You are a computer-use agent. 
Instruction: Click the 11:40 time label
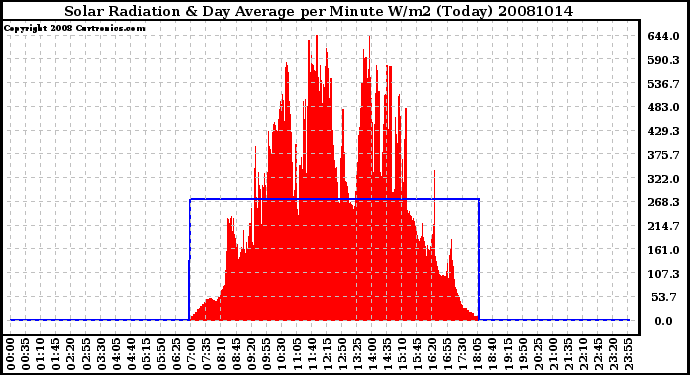312,354
